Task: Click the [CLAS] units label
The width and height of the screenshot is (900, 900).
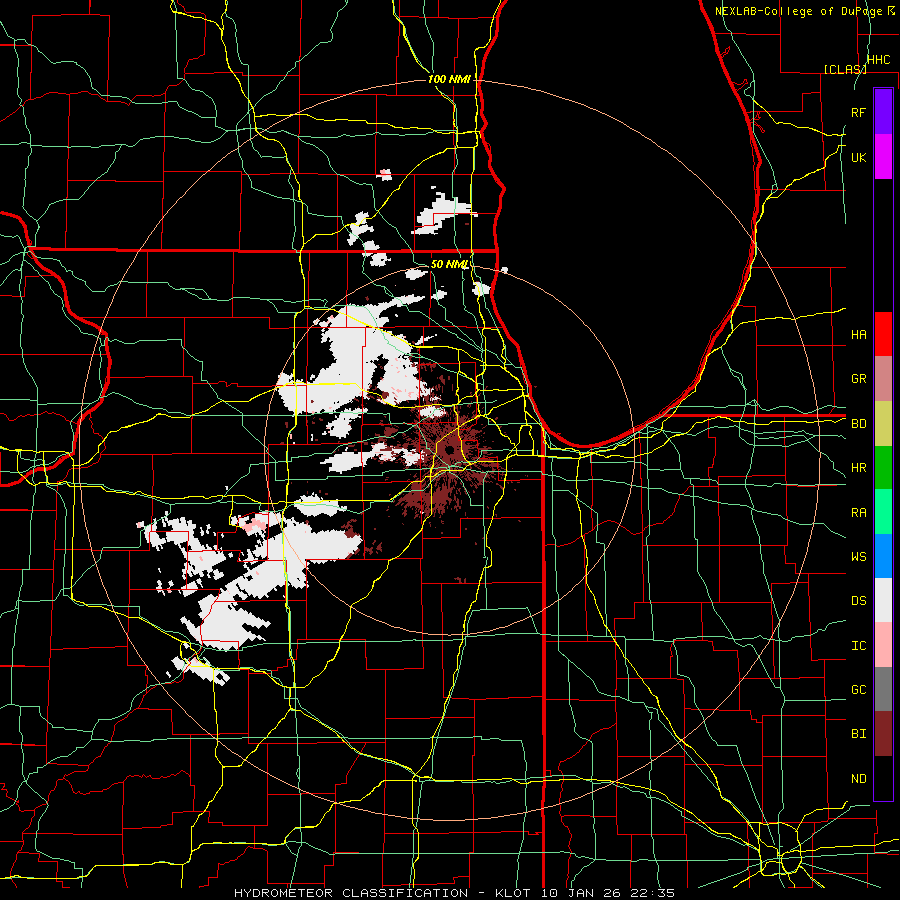Action: tap(845, 69)
